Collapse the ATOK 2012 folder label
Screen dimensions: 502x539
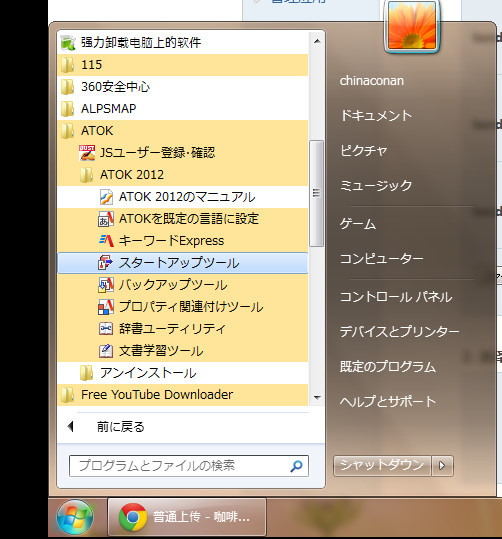(x=132, y=175)
